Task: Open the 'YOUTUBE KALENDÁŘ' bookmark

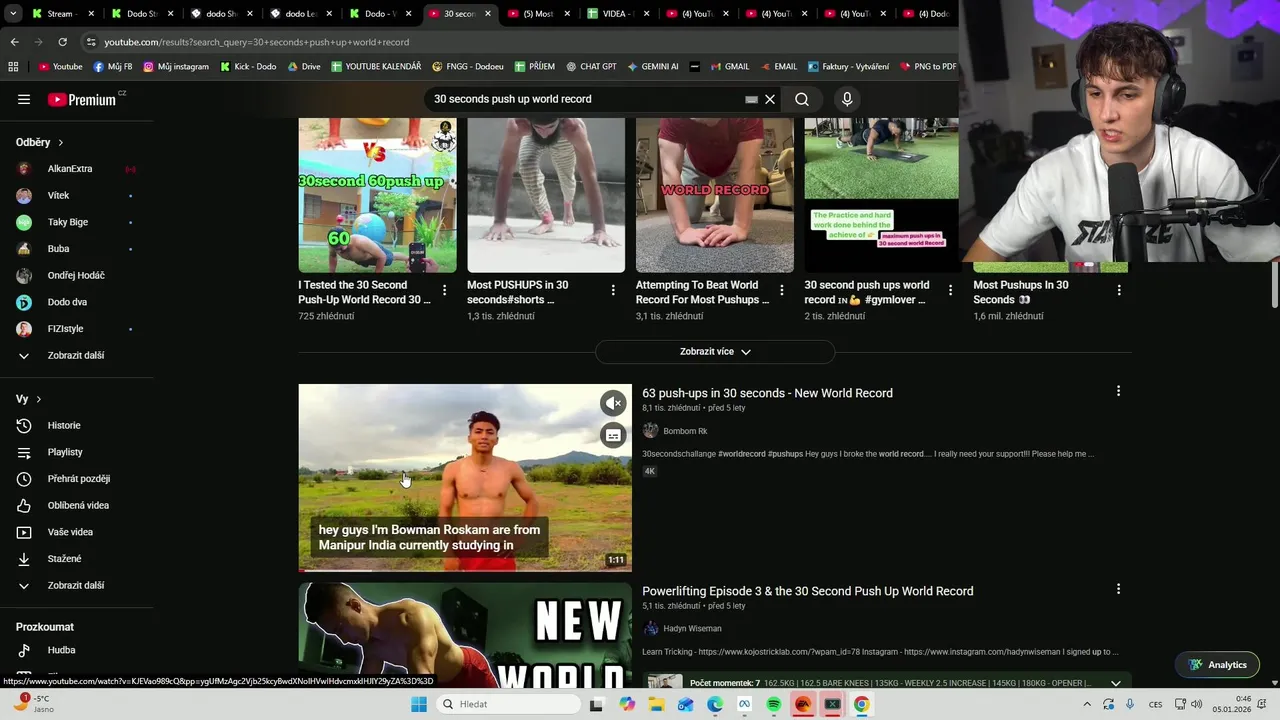Action: click(376, 67)
